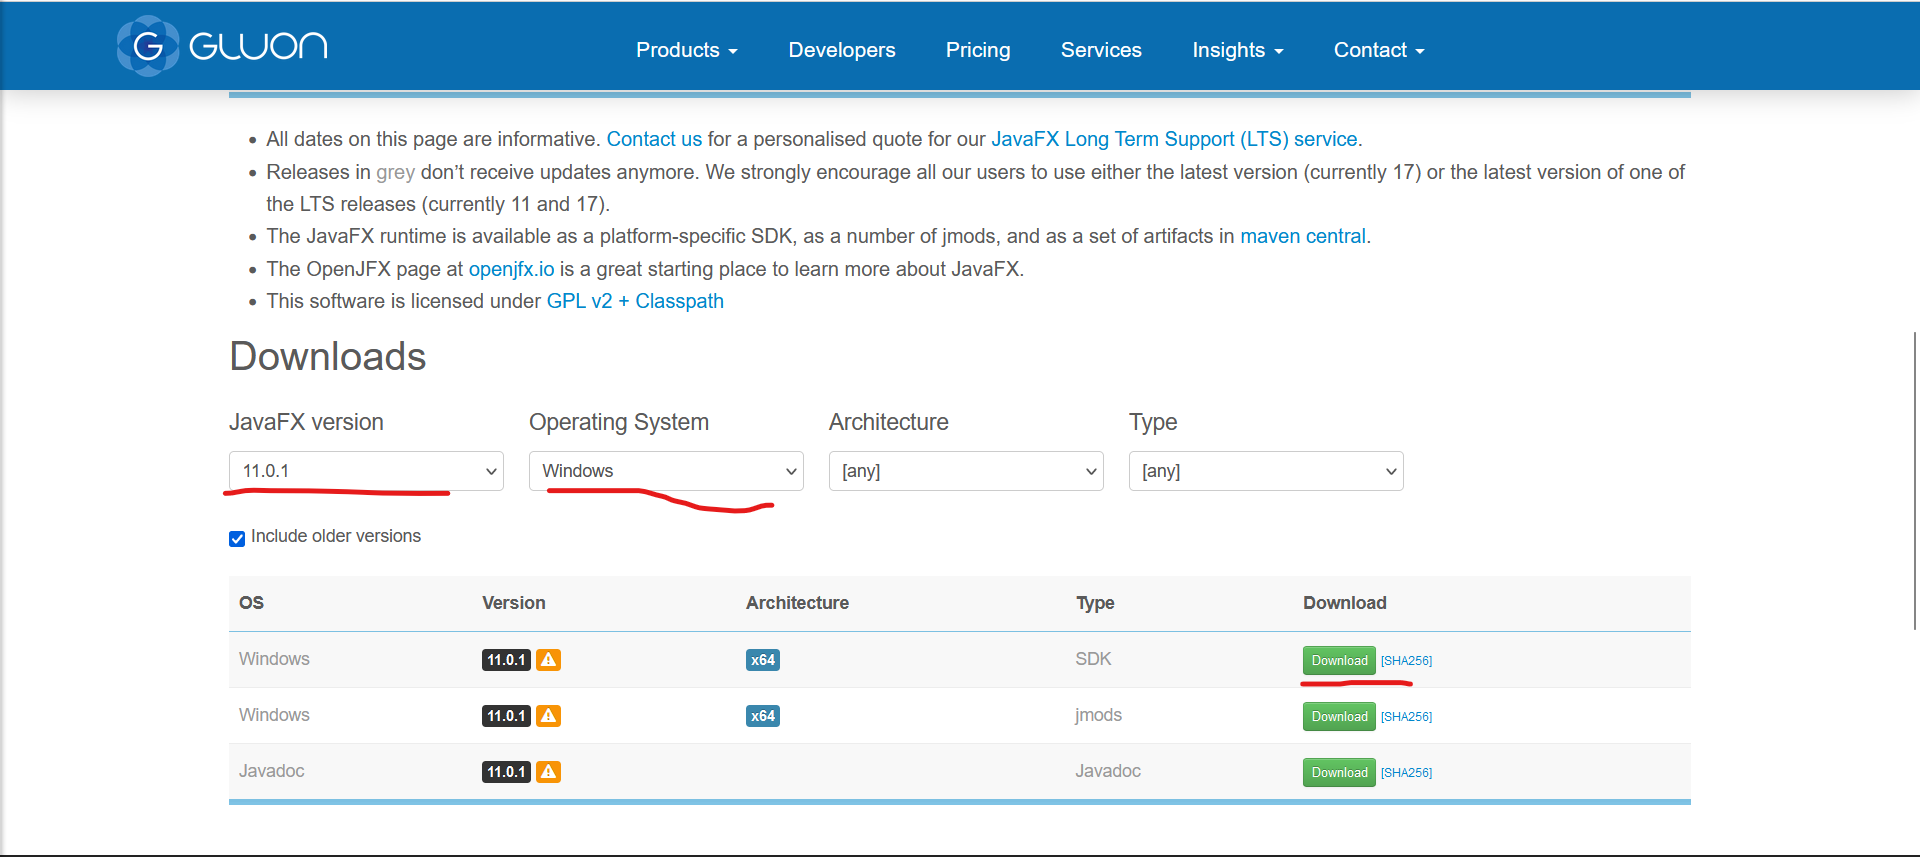This screenshot has height=857, width=1920.
Task: Click the Downloads heading
Action: [328, 356]
